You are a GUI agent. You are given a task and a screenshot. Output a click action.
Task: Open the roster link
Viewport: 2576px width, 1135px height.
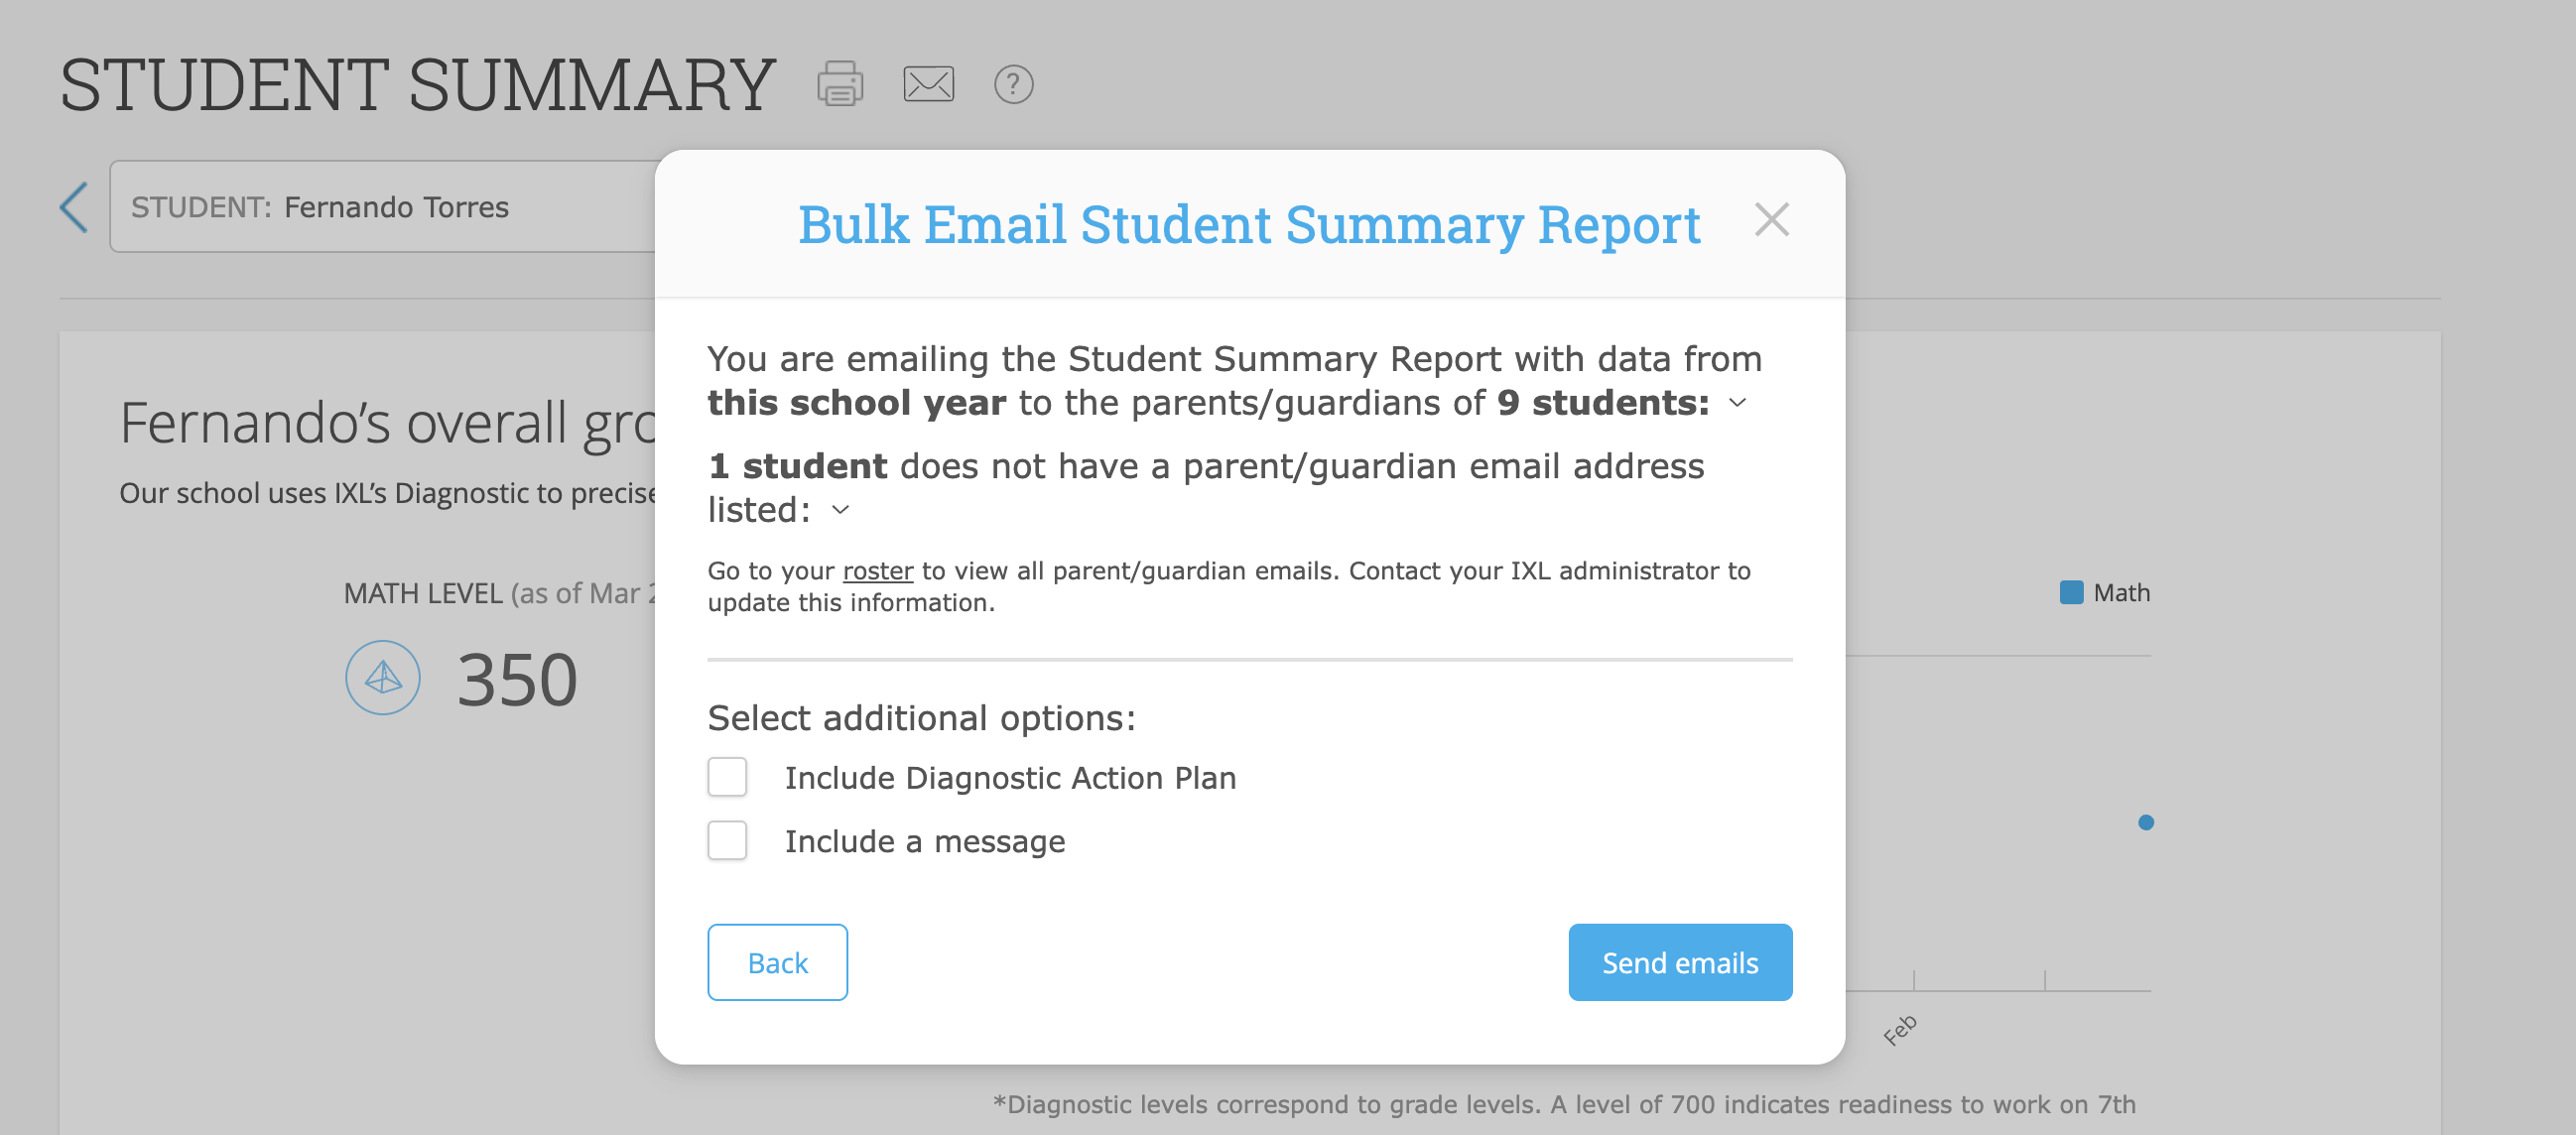pos(876,571)
